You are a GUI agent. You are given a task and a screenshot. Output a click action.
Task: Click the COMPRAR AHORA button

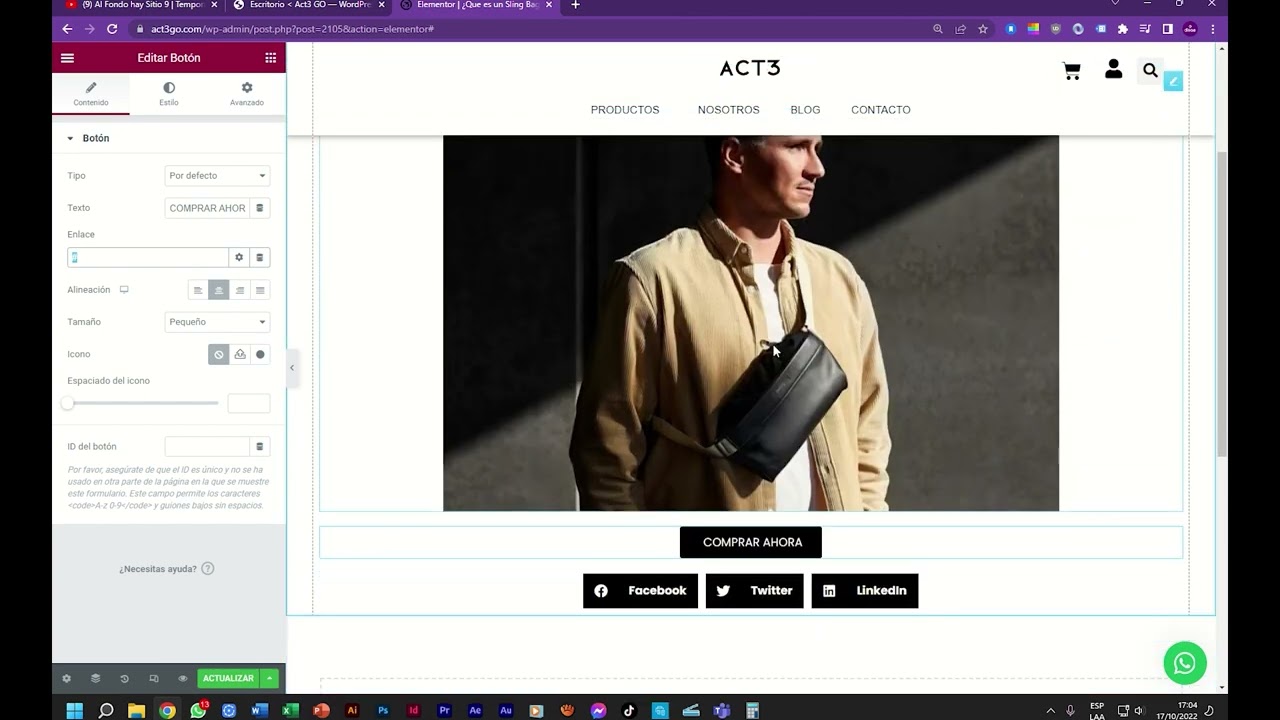pyautogui.click(x=751, y=542)
